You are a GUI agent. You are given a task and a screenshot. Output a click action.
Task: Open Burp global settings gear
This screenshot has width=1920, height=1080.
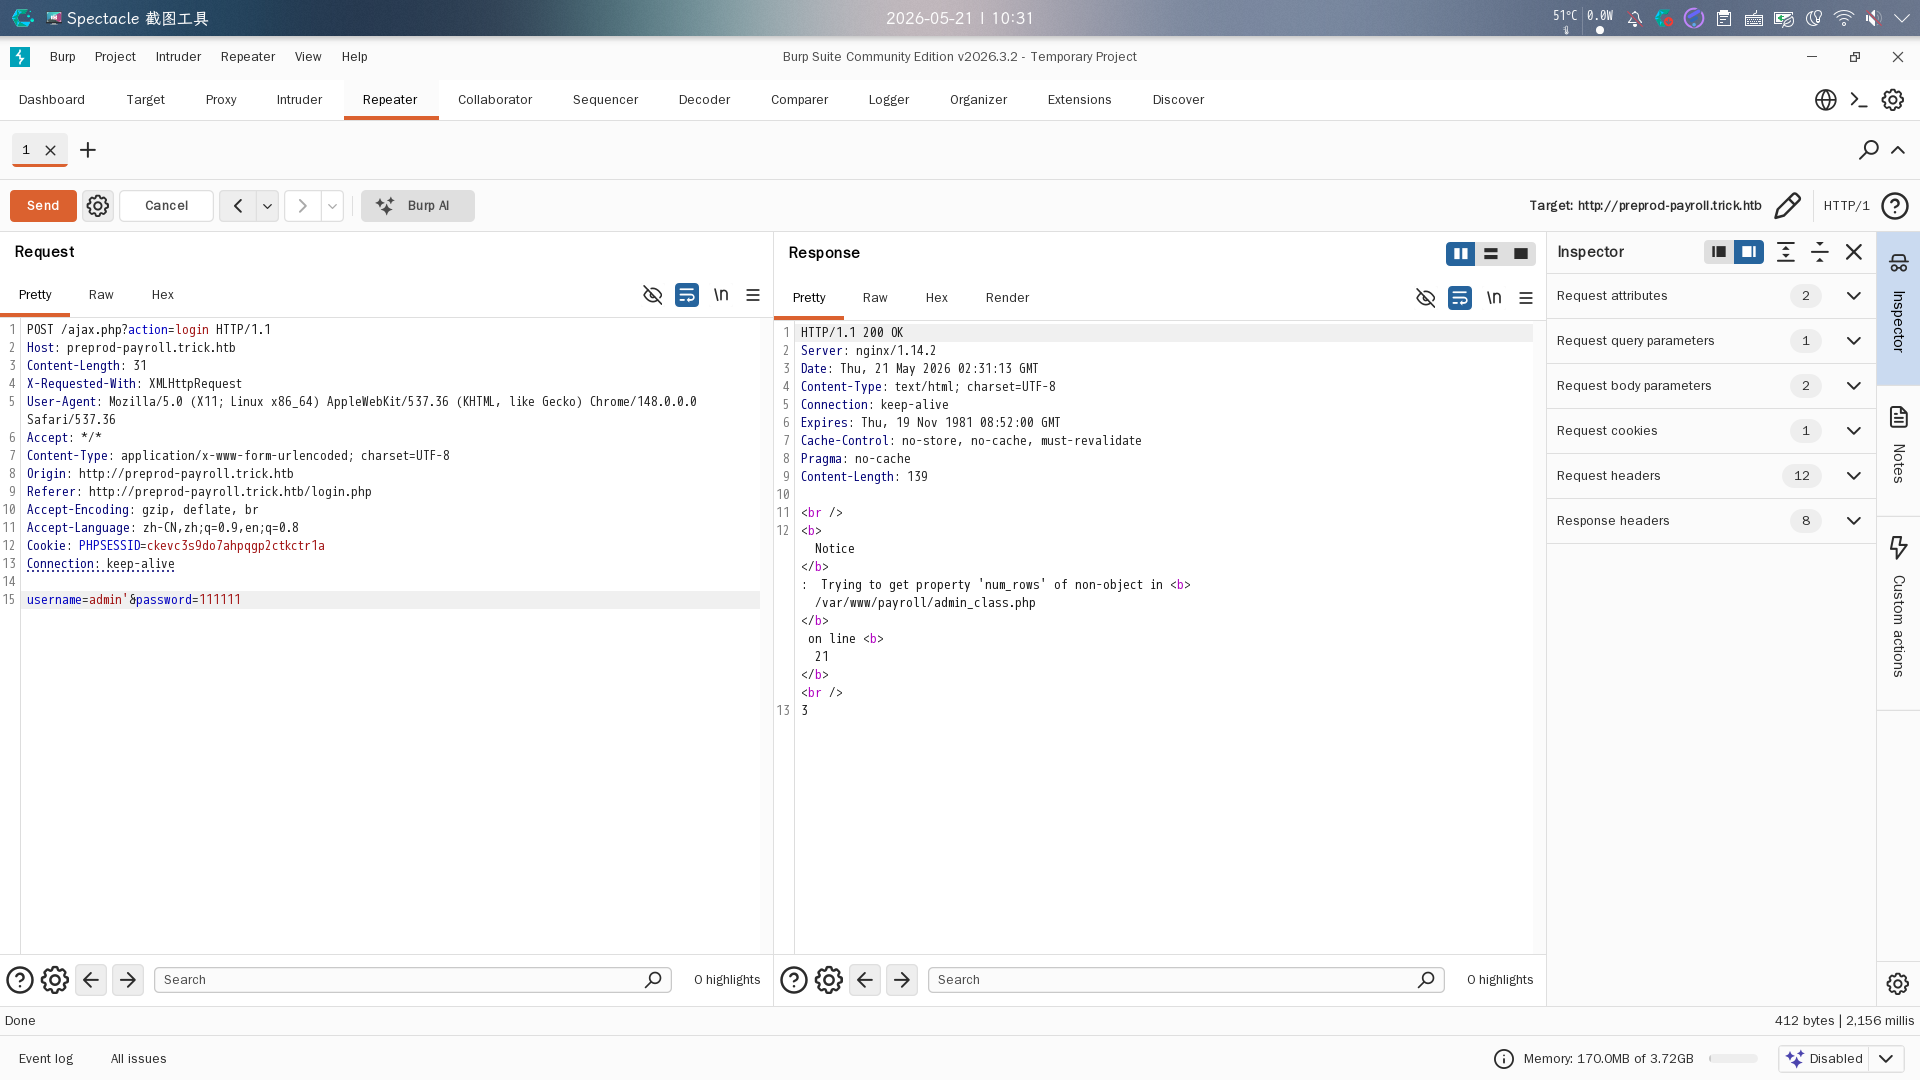pos(1893,100)
